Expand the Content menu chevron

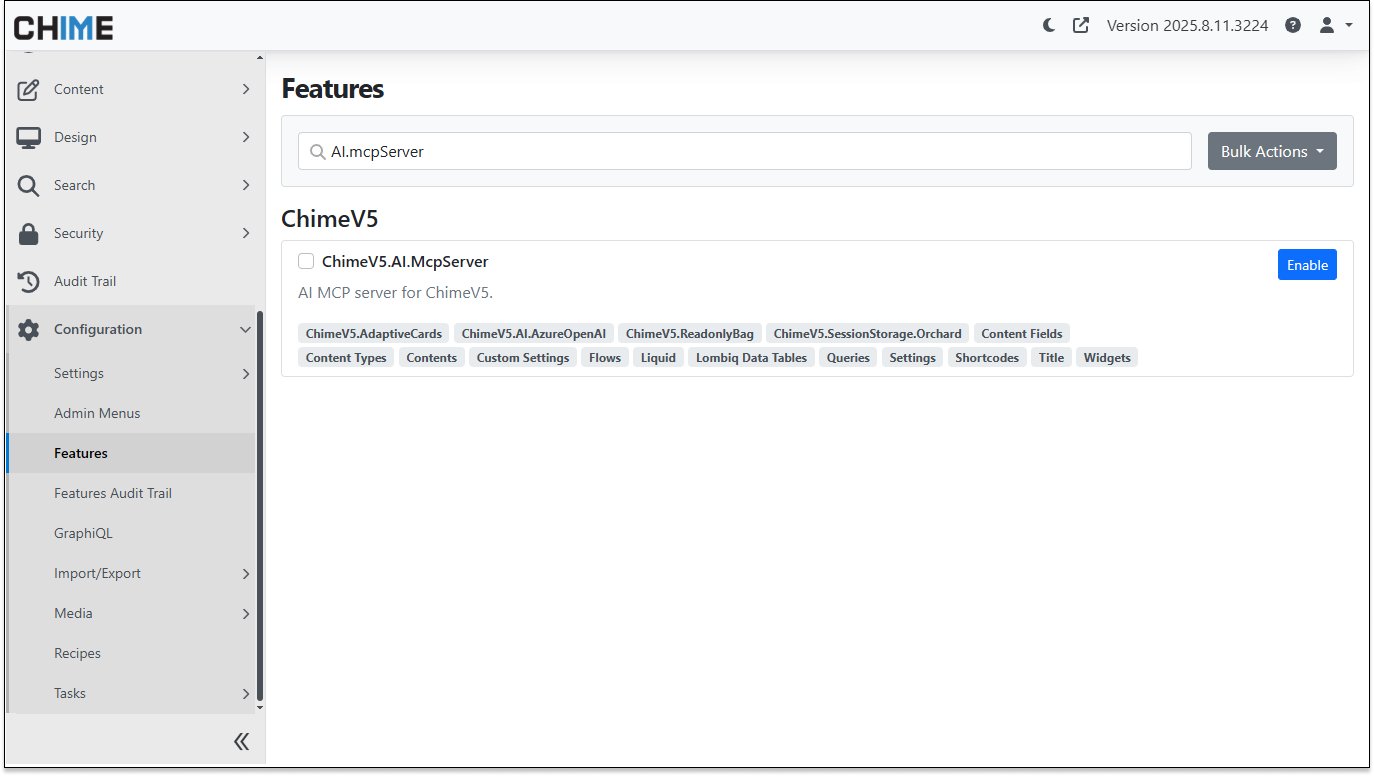246,89
